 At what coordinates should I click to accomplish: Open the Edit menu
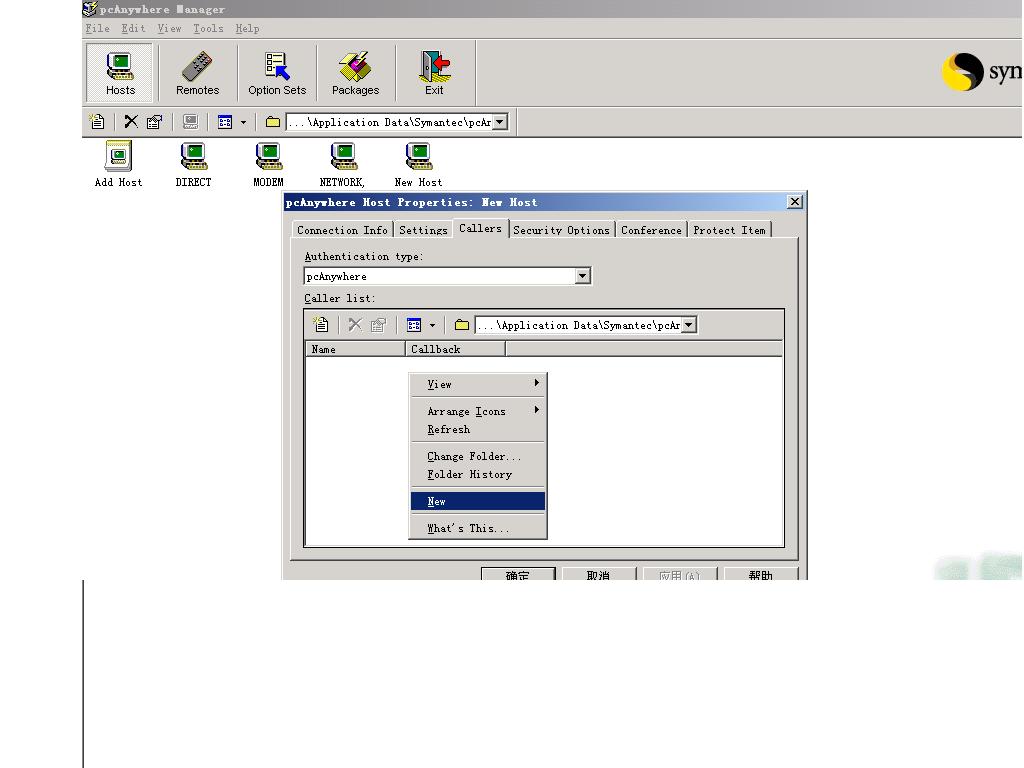coord(133,29)
